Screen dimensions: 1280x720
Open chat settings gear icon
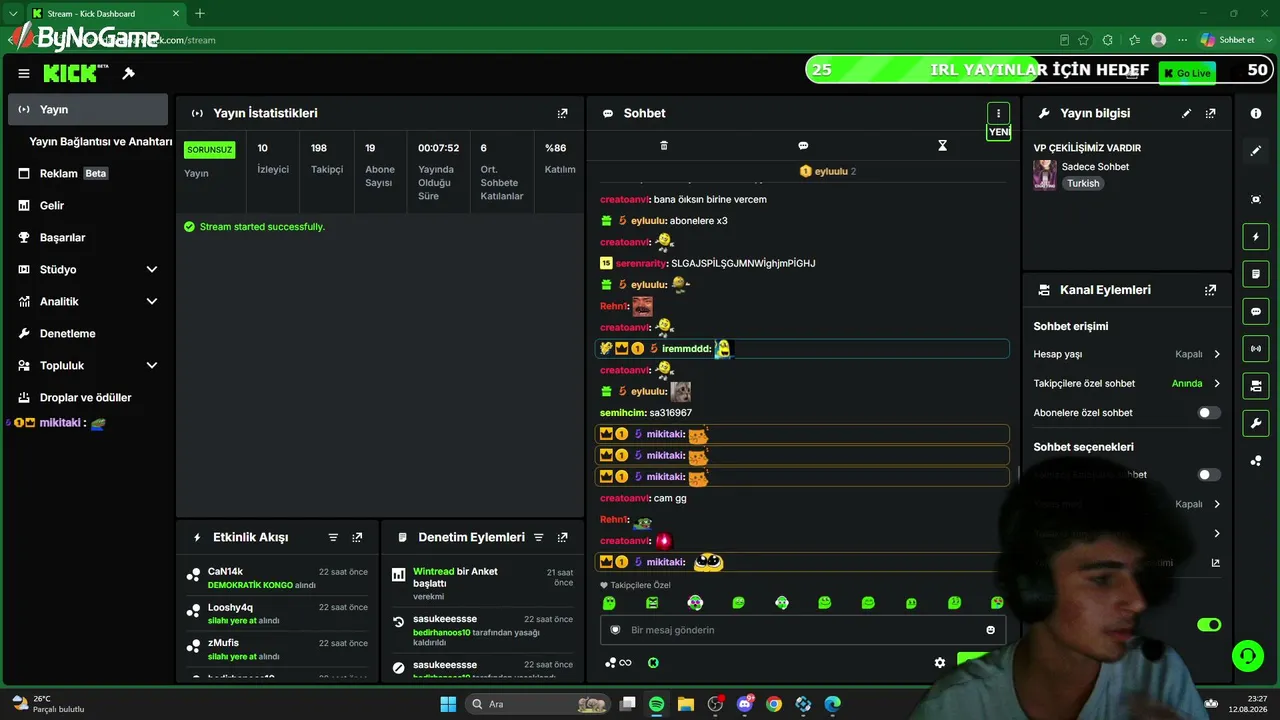coord(940,662)
